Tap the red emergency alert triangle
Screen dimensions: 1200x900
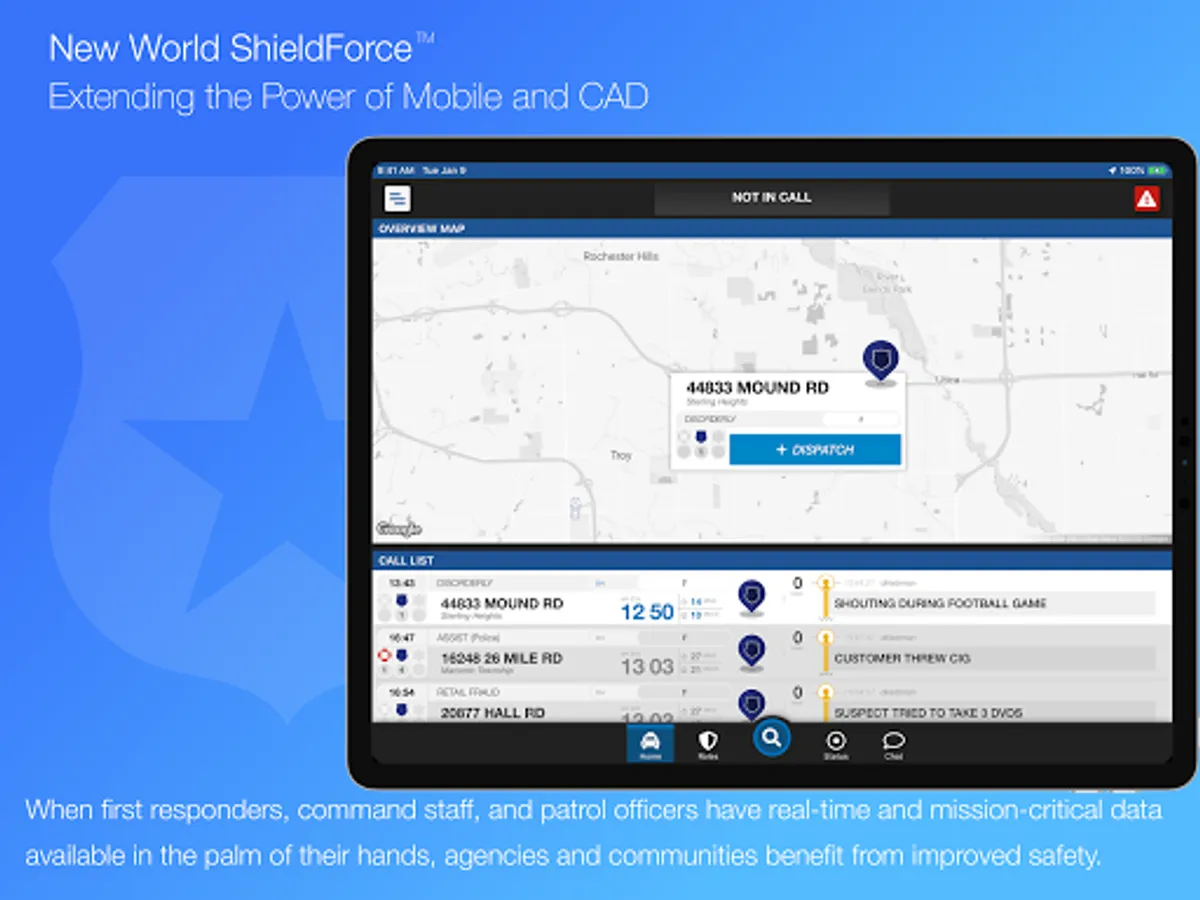1146,198
